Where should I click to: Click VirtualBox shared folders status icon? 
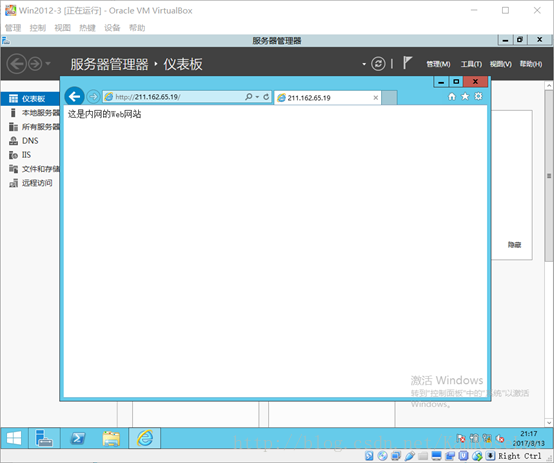coord(423,456)
